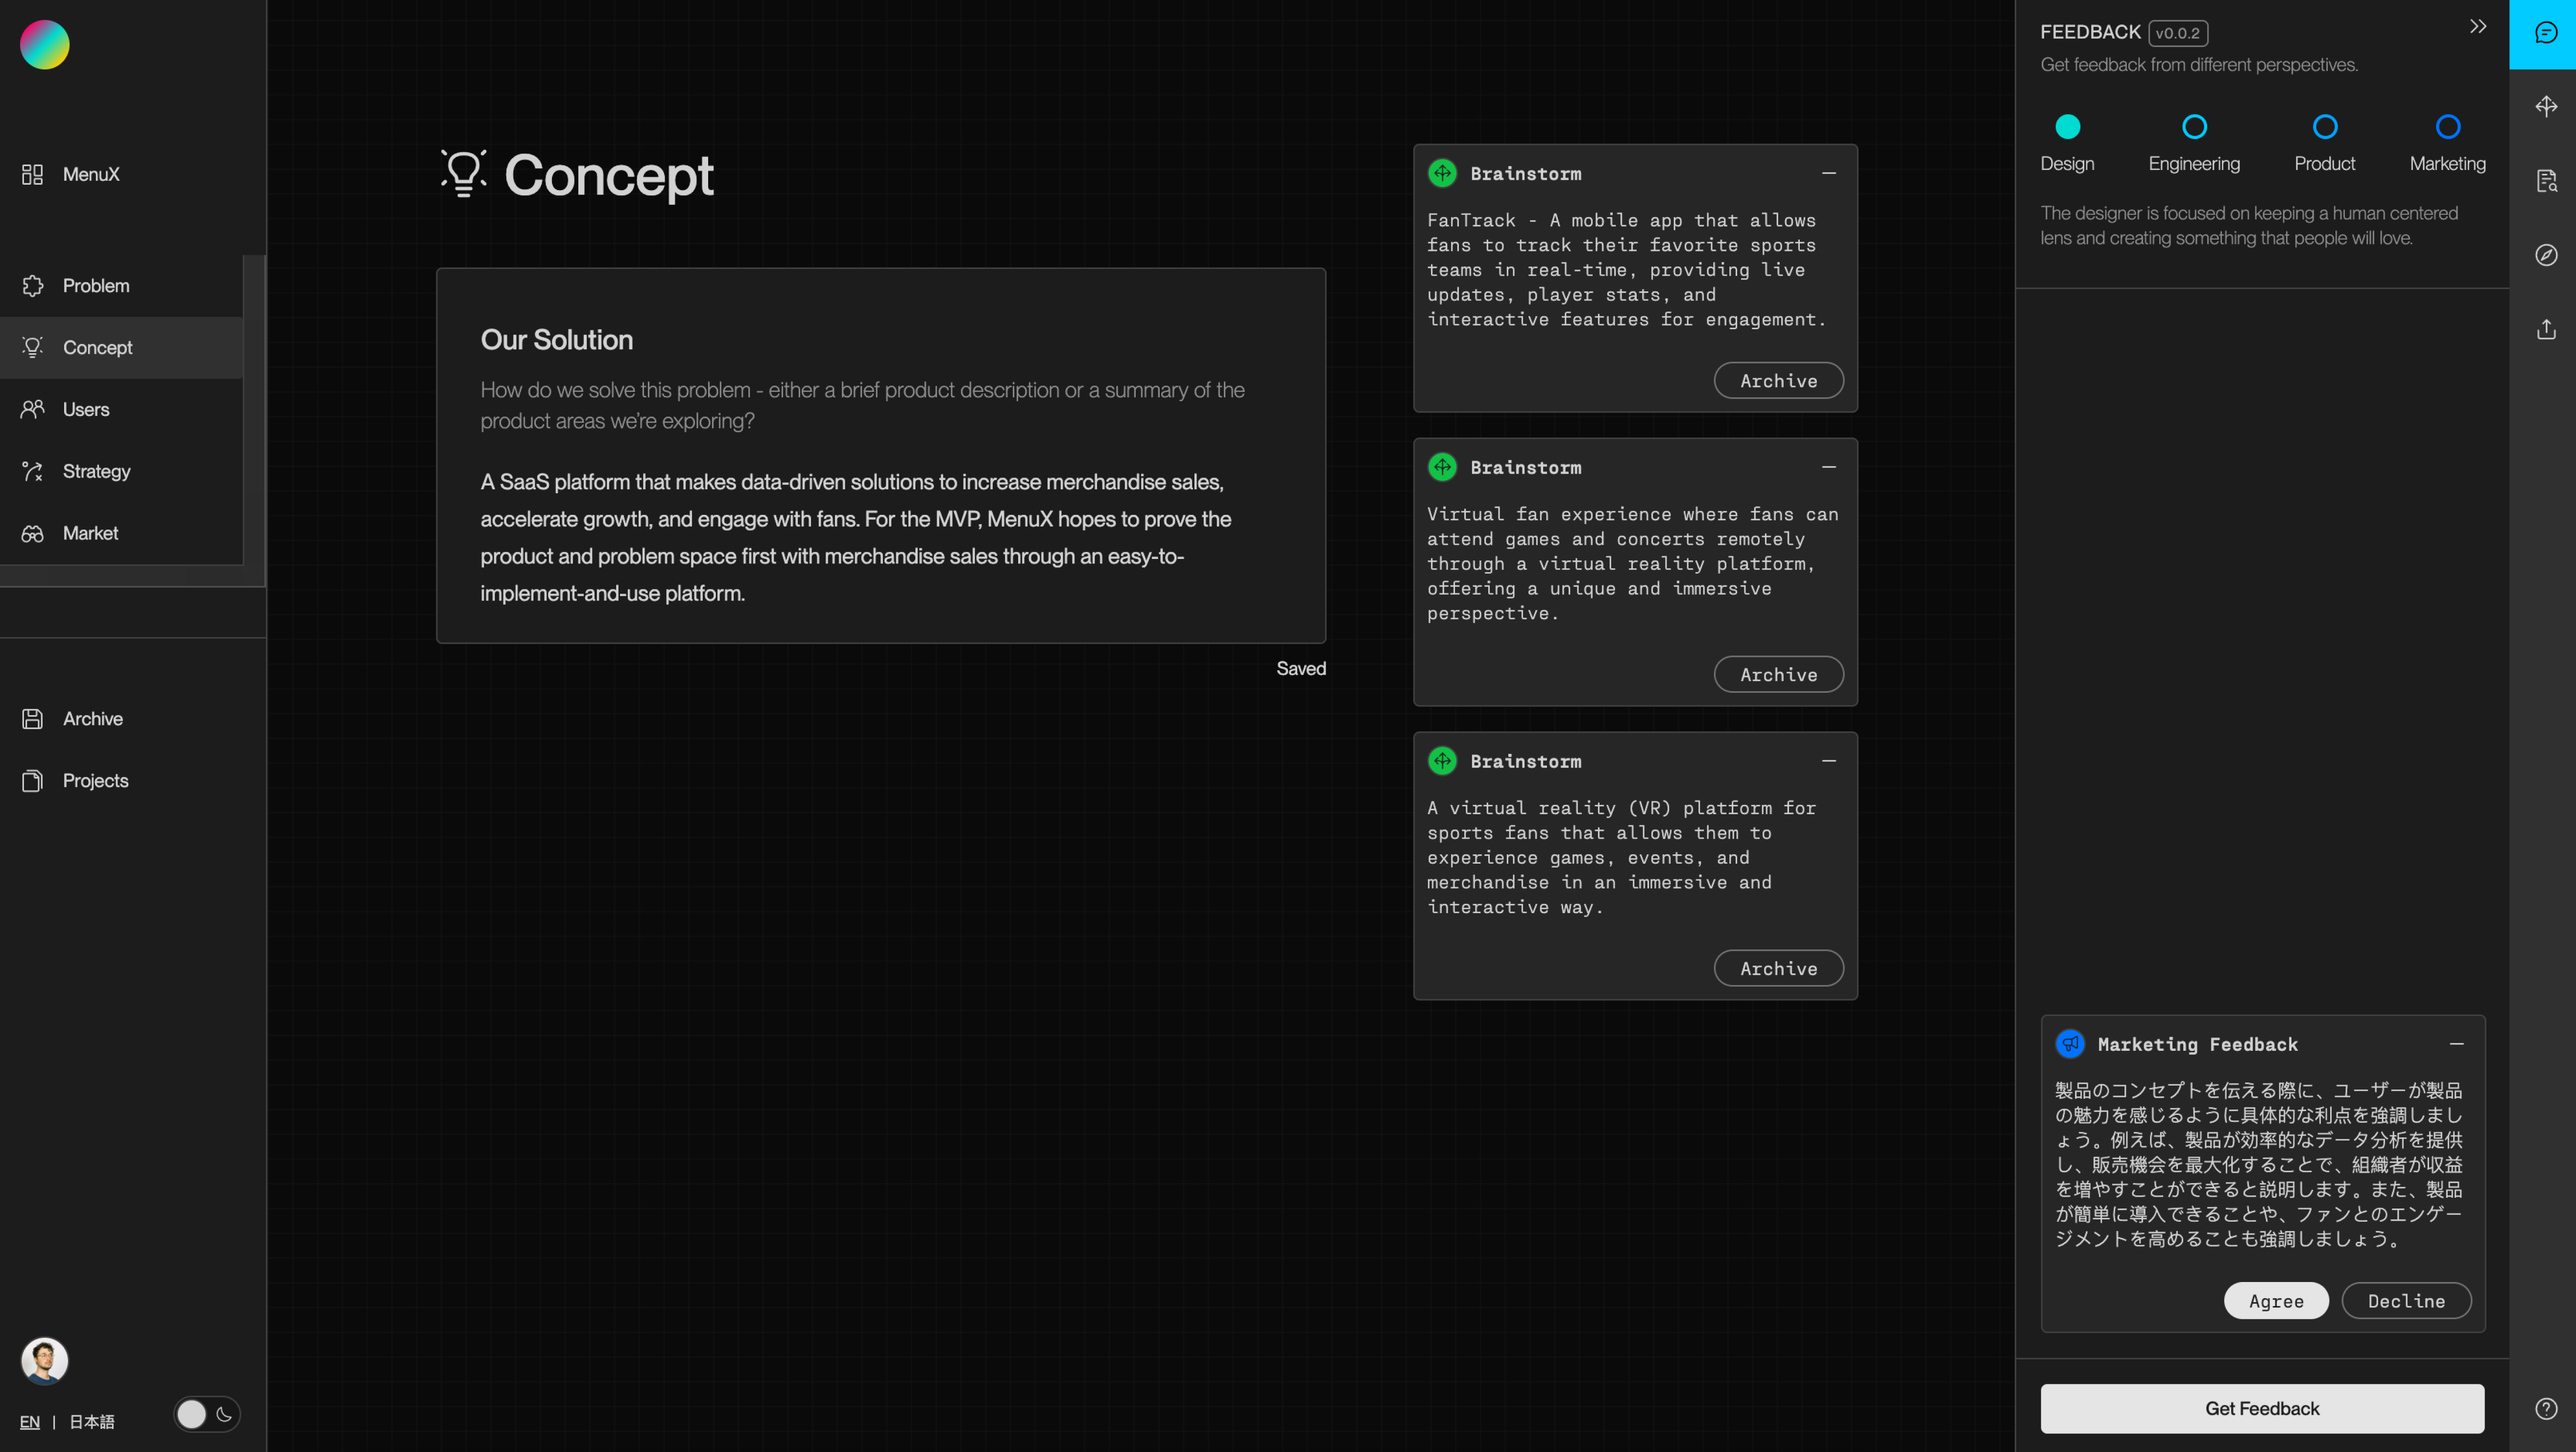Screen dimensions: 2576x1452
Task: Collapse the VR platform Brainstorm card
Action: [x=1829, y=761]
